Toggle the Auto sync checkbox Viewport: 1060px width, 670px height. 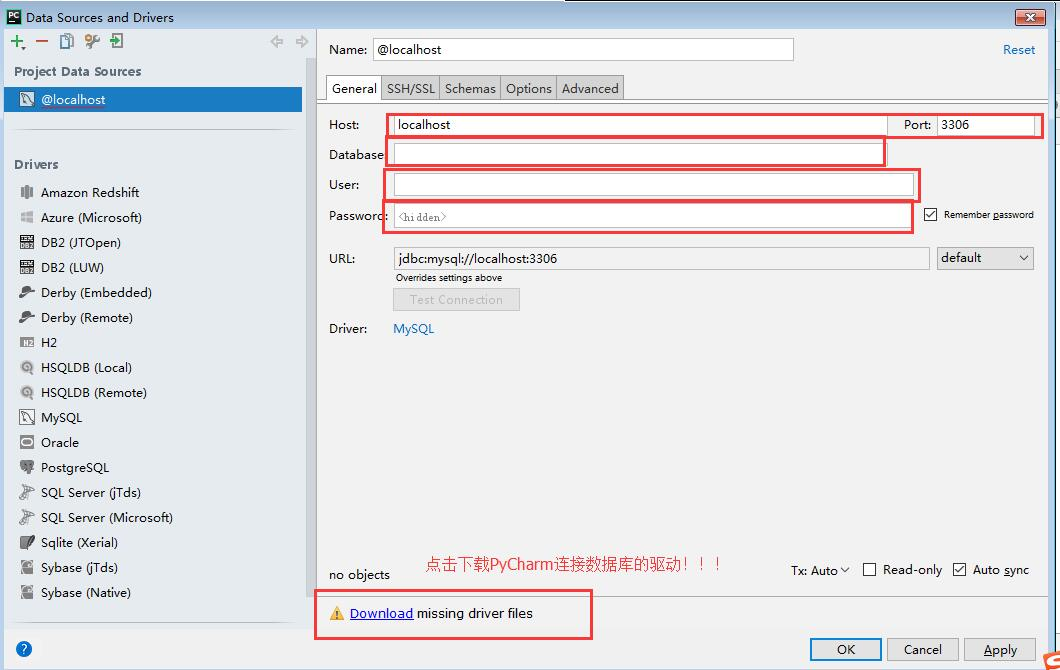(x=959, y=570)
